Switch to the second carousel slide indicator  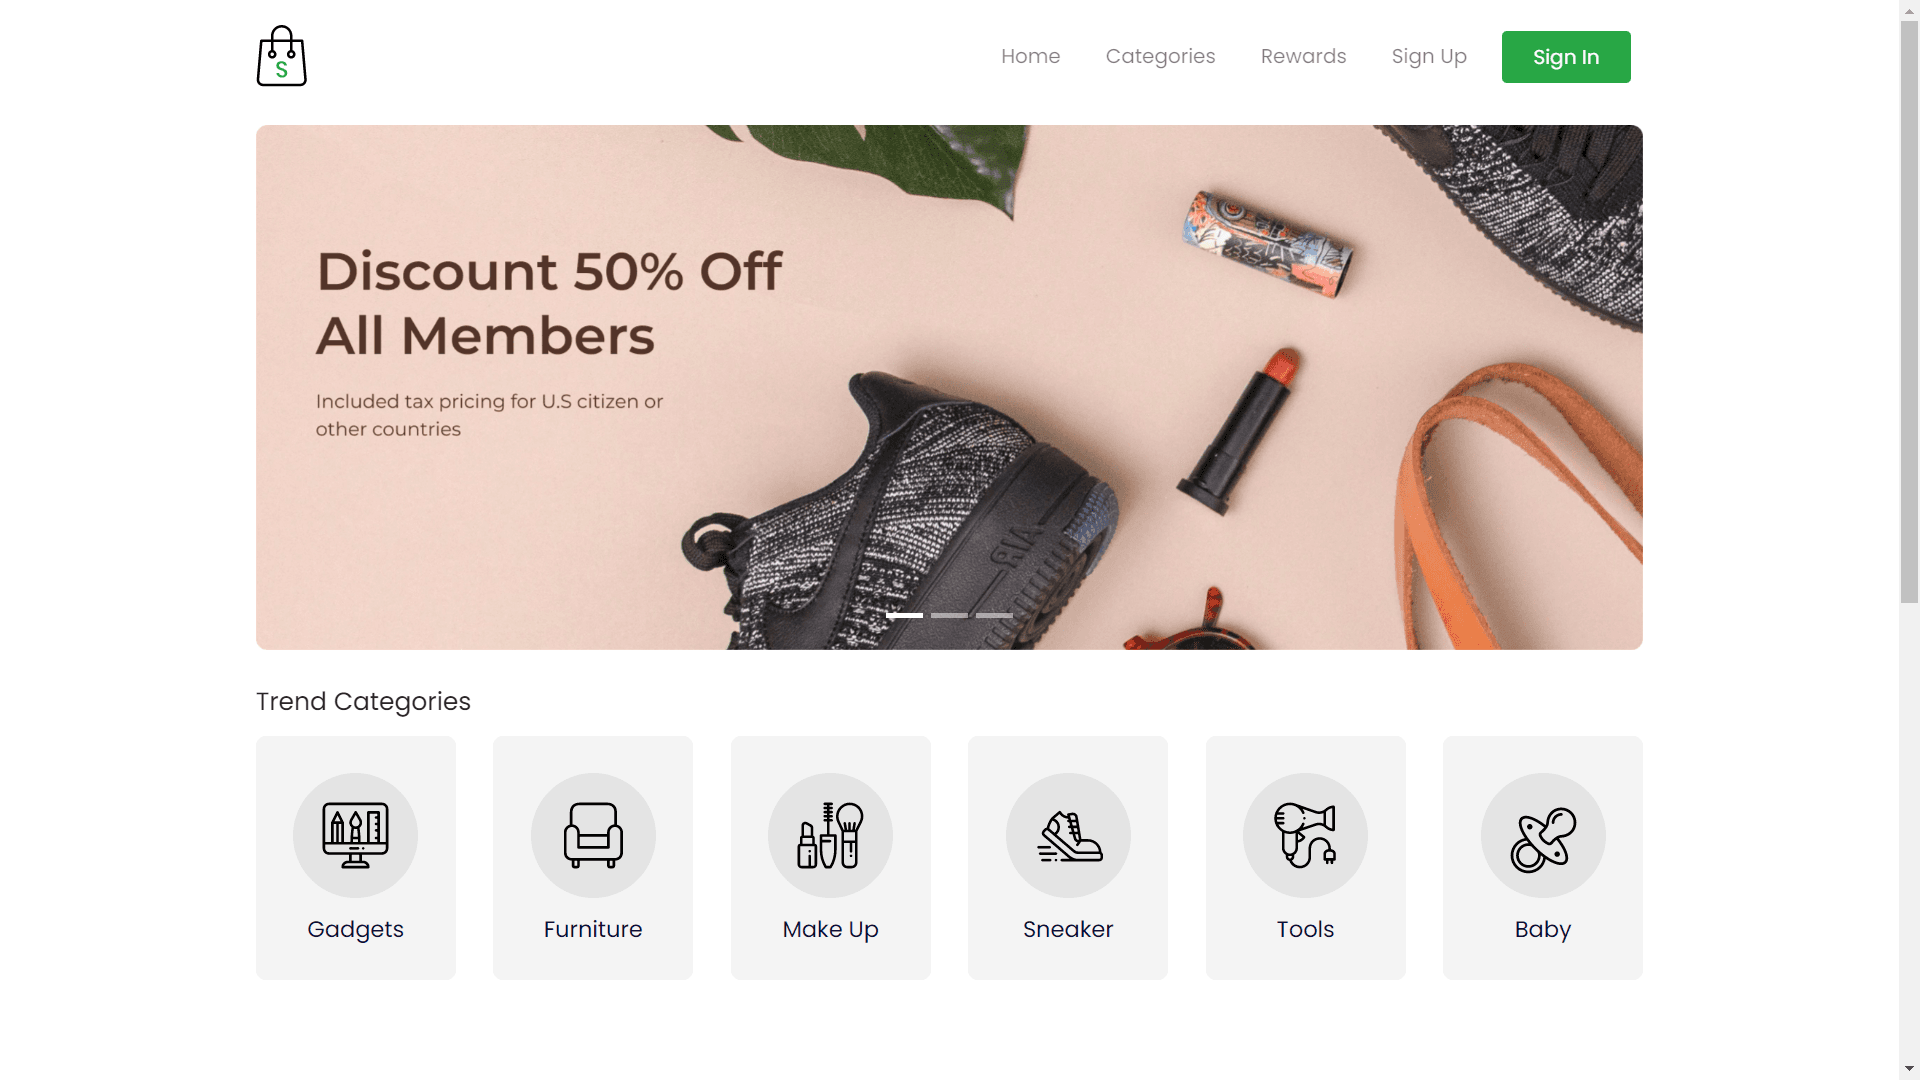(x=949, y=615)
